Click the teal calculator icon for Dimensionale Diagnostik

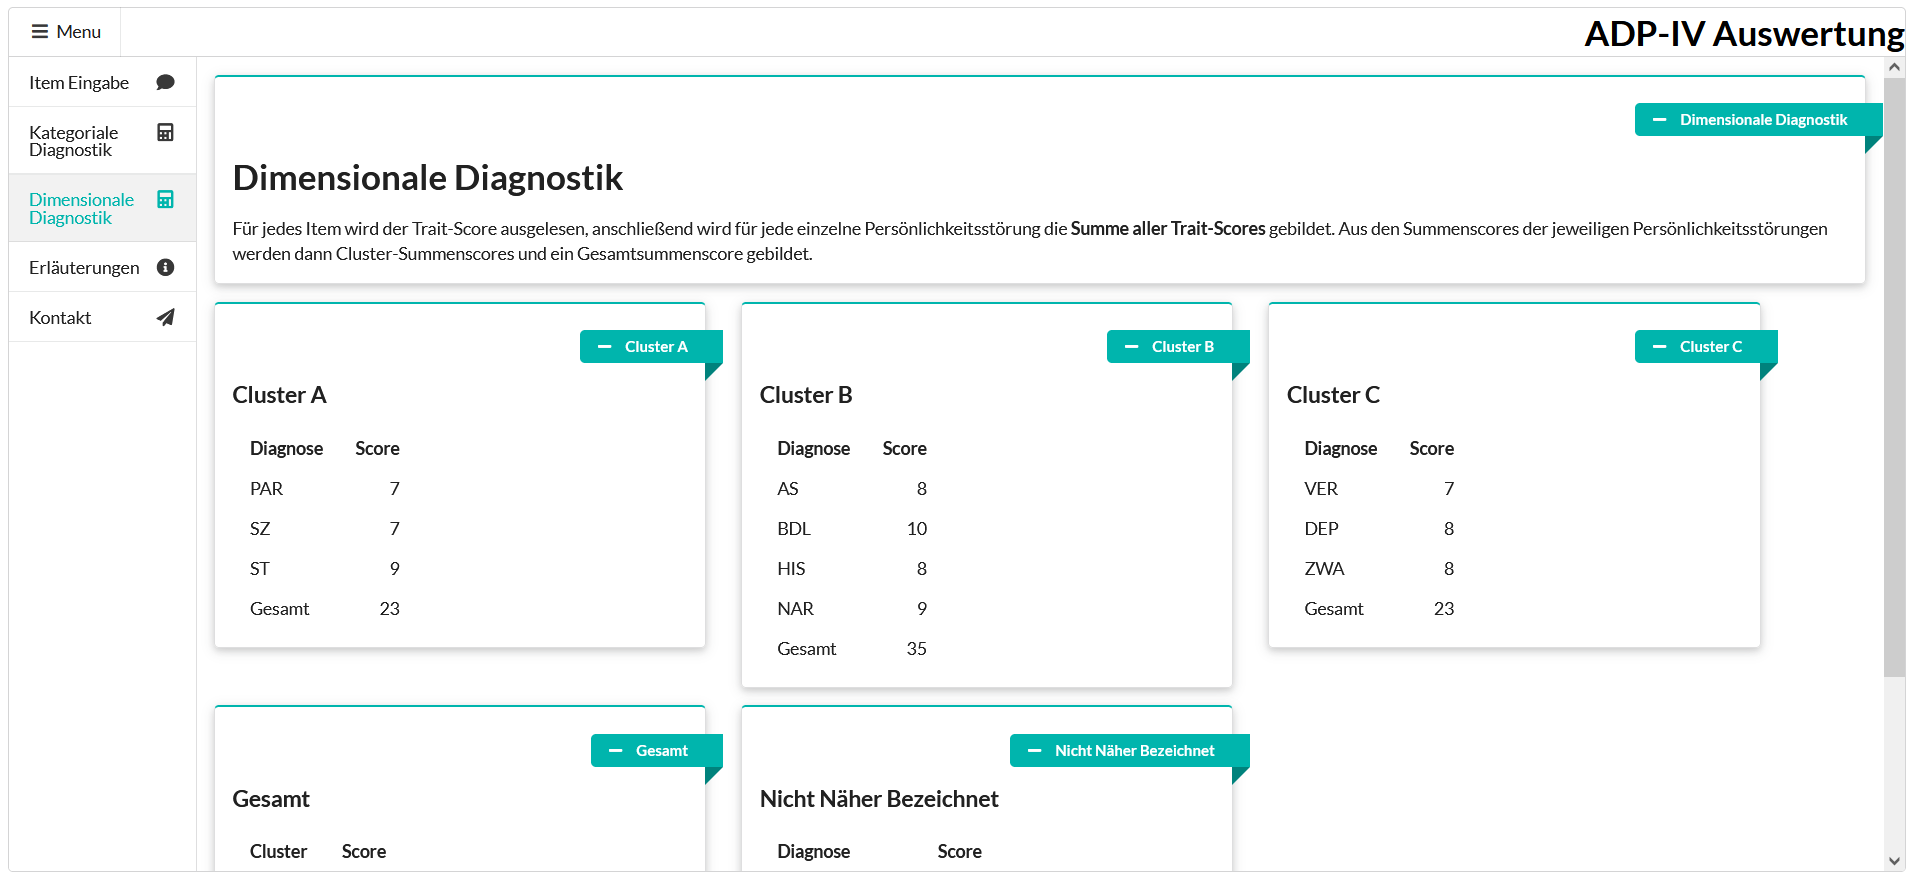click(x=166, y=199)
